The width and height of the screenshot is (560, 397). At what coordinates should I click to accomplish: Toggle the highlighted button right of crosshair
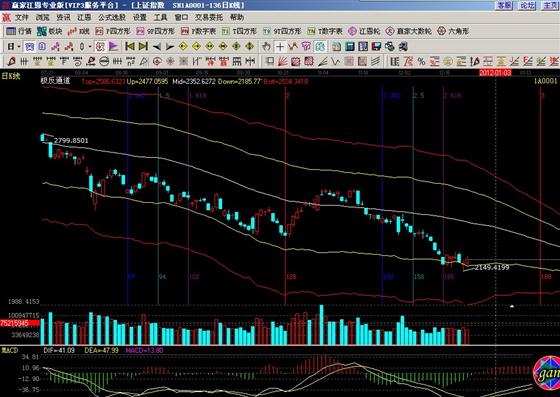click(320, 46)
